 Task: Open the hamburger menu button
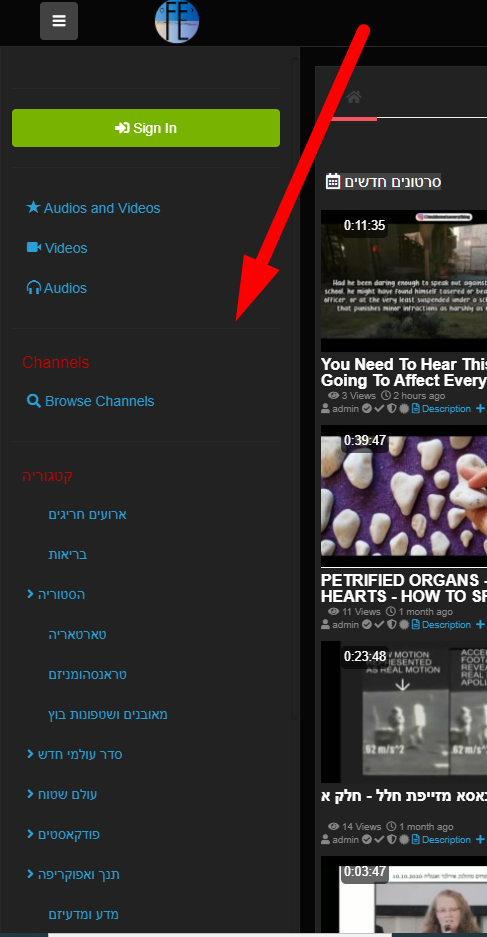pos(59,21)
